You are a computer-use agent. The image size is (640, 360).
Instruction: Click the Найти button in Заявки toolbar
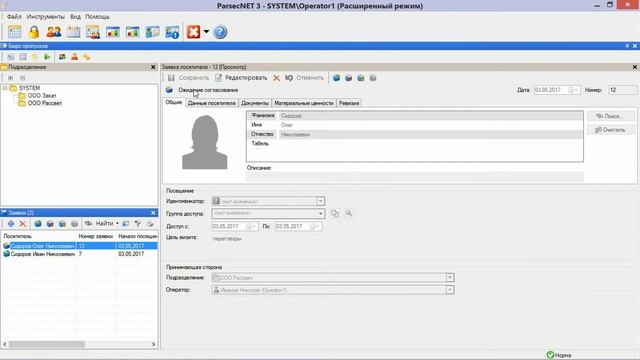[100, 224]
